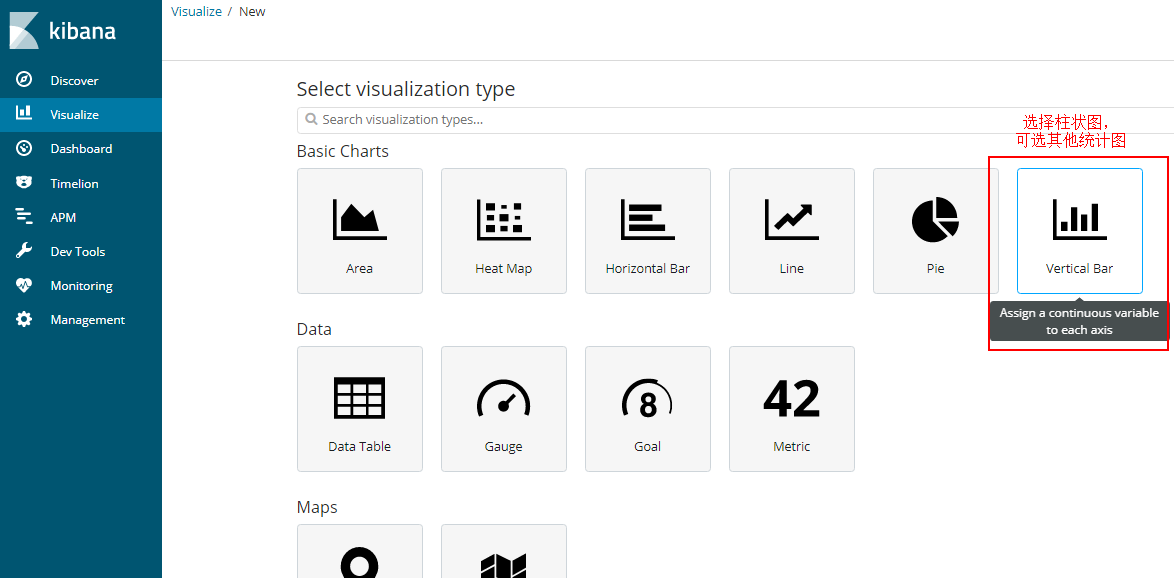1174x578 pixels.
Task: Click the Kibana logo
Action: (24, 31)
